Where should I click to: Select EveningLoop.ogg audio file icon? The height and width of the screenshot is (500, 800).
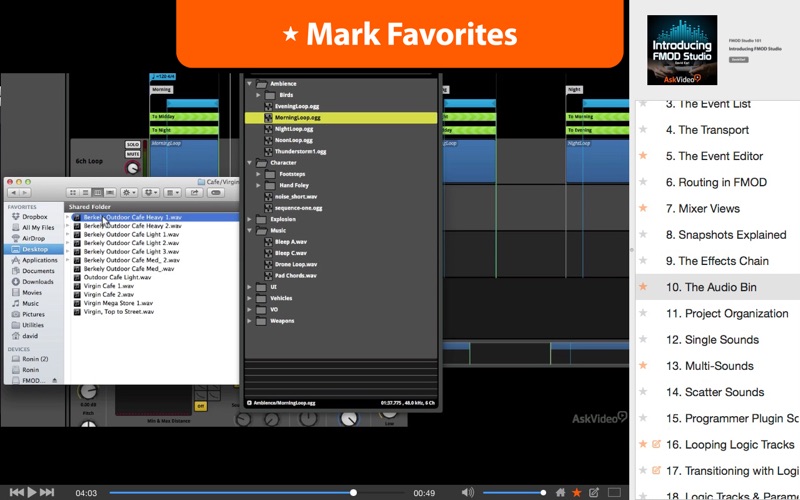point(268,106)
